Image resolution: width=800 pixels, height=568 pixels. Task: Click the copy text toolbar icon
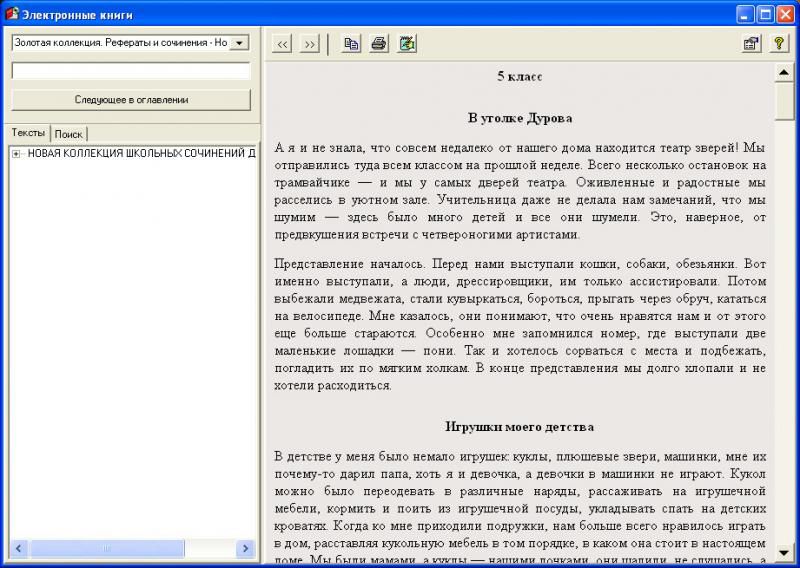[351, 44]
